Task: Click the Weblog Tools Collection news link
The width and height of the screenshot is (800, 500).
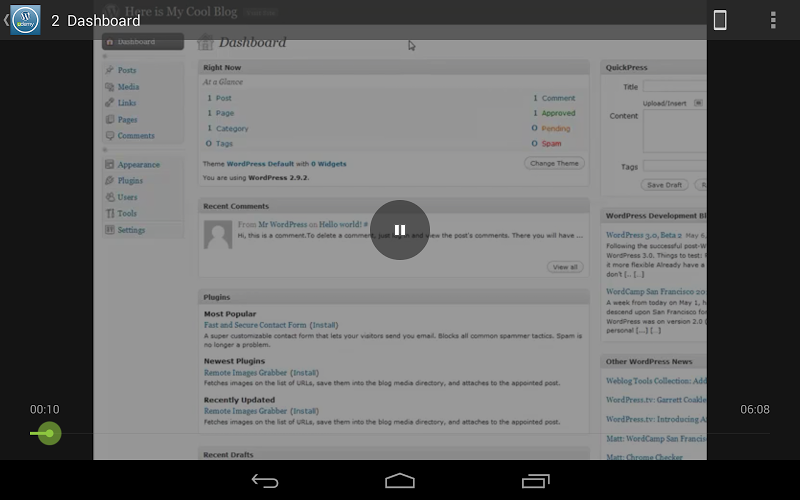Action: [x=656, y=381]
